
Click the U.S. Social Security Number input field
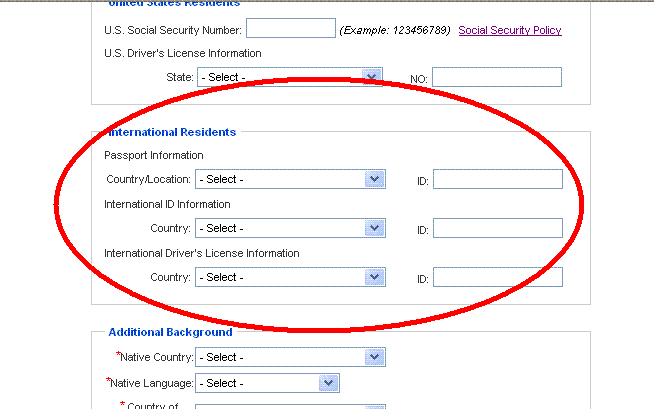point(290,29)
